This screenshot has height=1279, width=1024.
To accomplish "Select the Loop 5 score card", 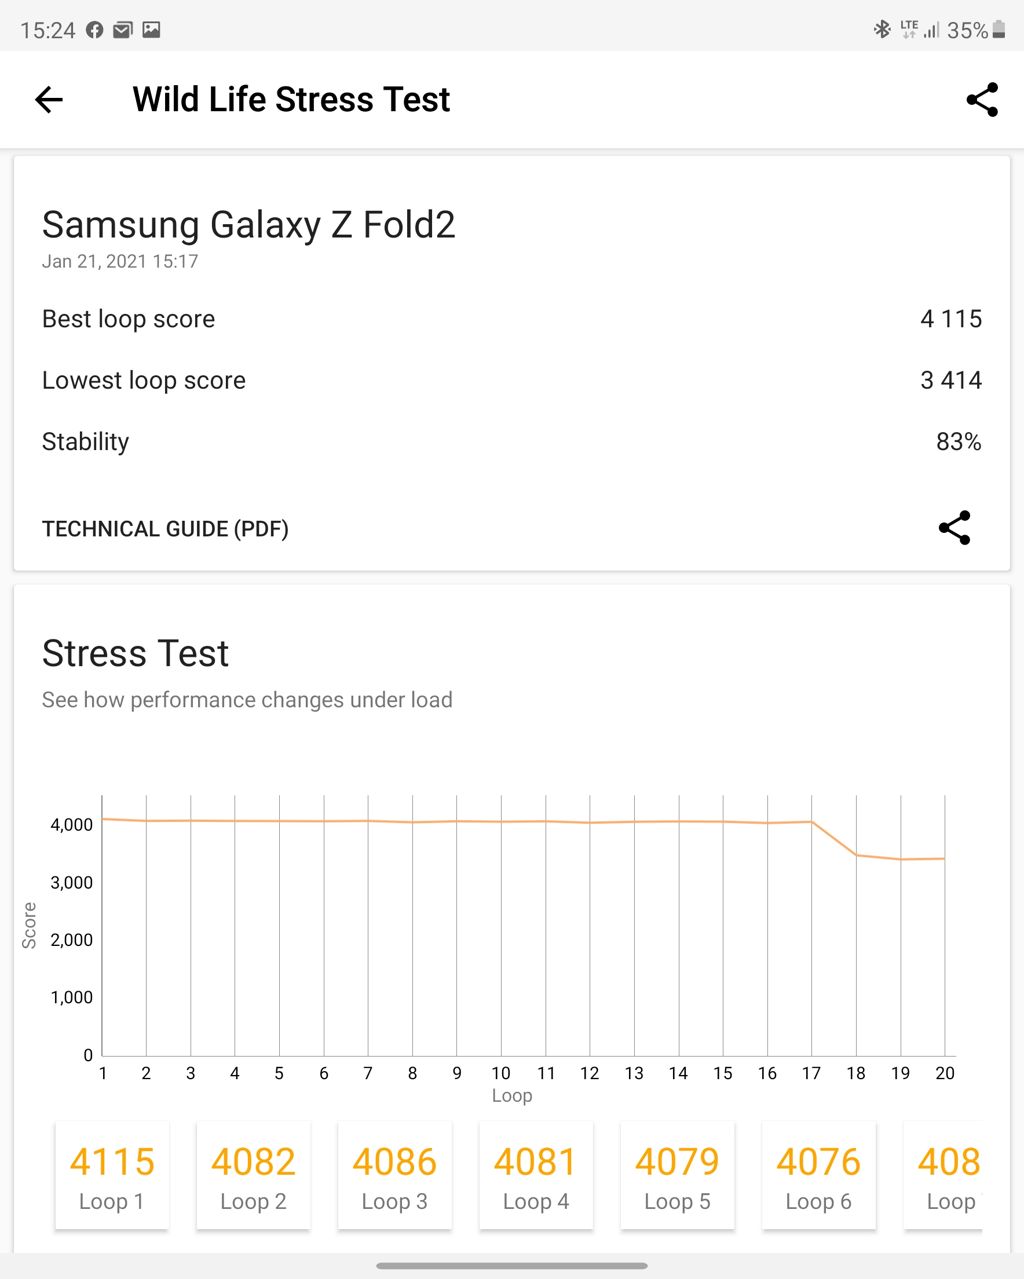I will coord(678,1175).
